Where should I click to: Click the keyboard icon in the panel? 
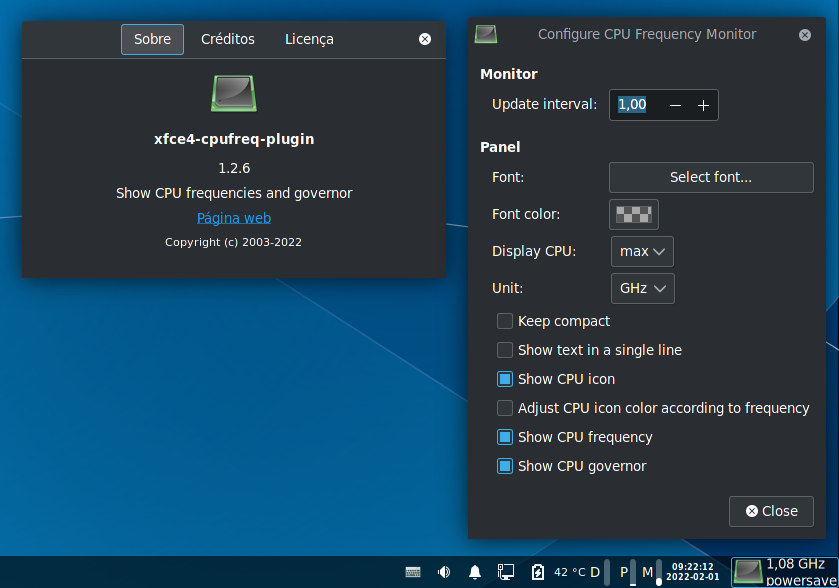click(413, 572)
